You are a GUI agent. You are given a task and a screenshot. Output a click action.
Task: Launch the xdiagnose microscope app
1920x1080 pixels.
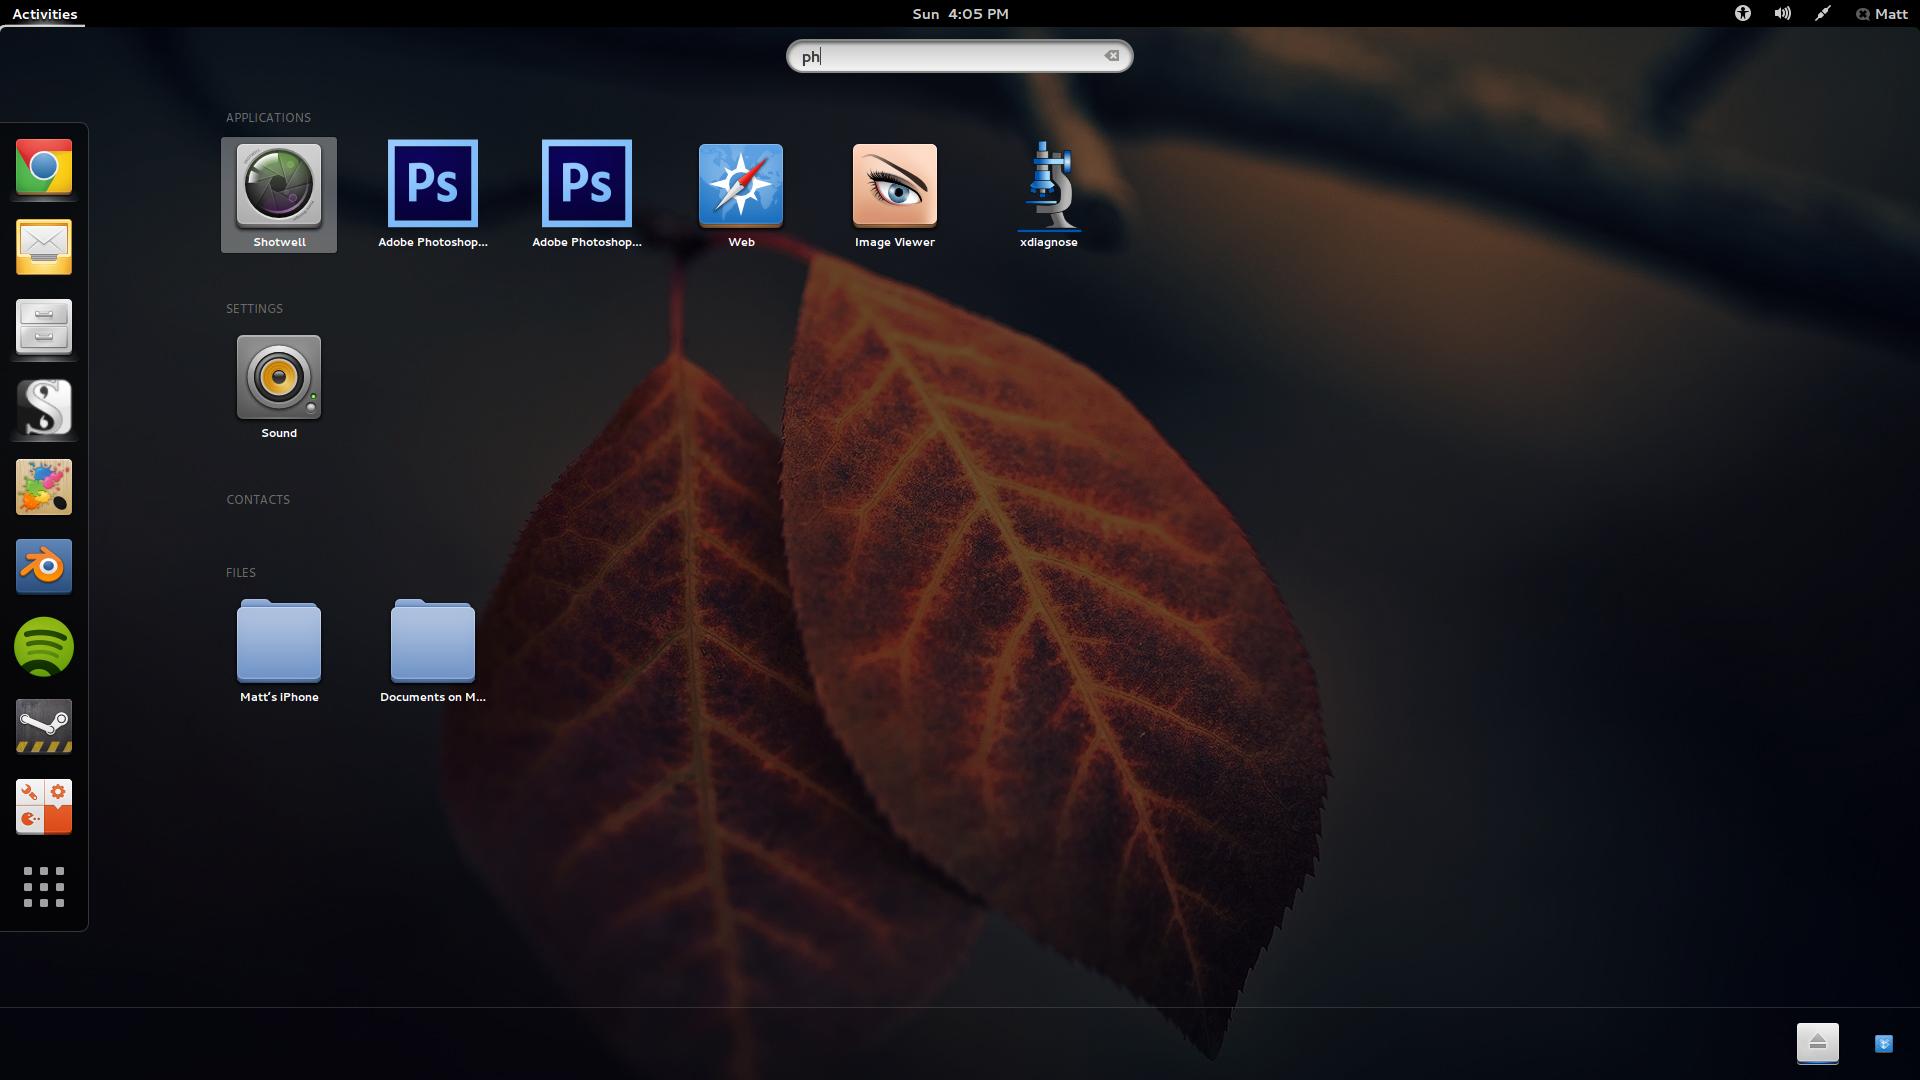click(x=1048, y=194)
